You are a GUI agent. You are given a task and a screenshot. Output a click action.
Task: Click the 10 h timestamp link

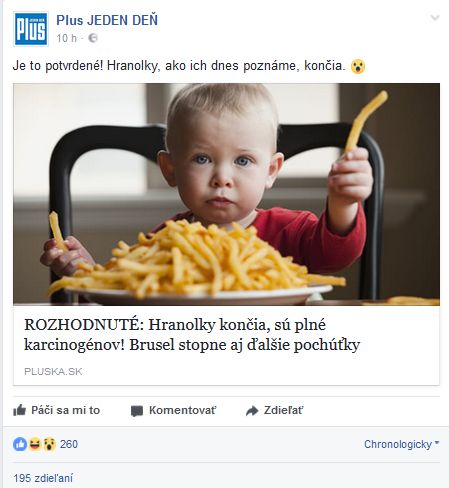(66, 38)
